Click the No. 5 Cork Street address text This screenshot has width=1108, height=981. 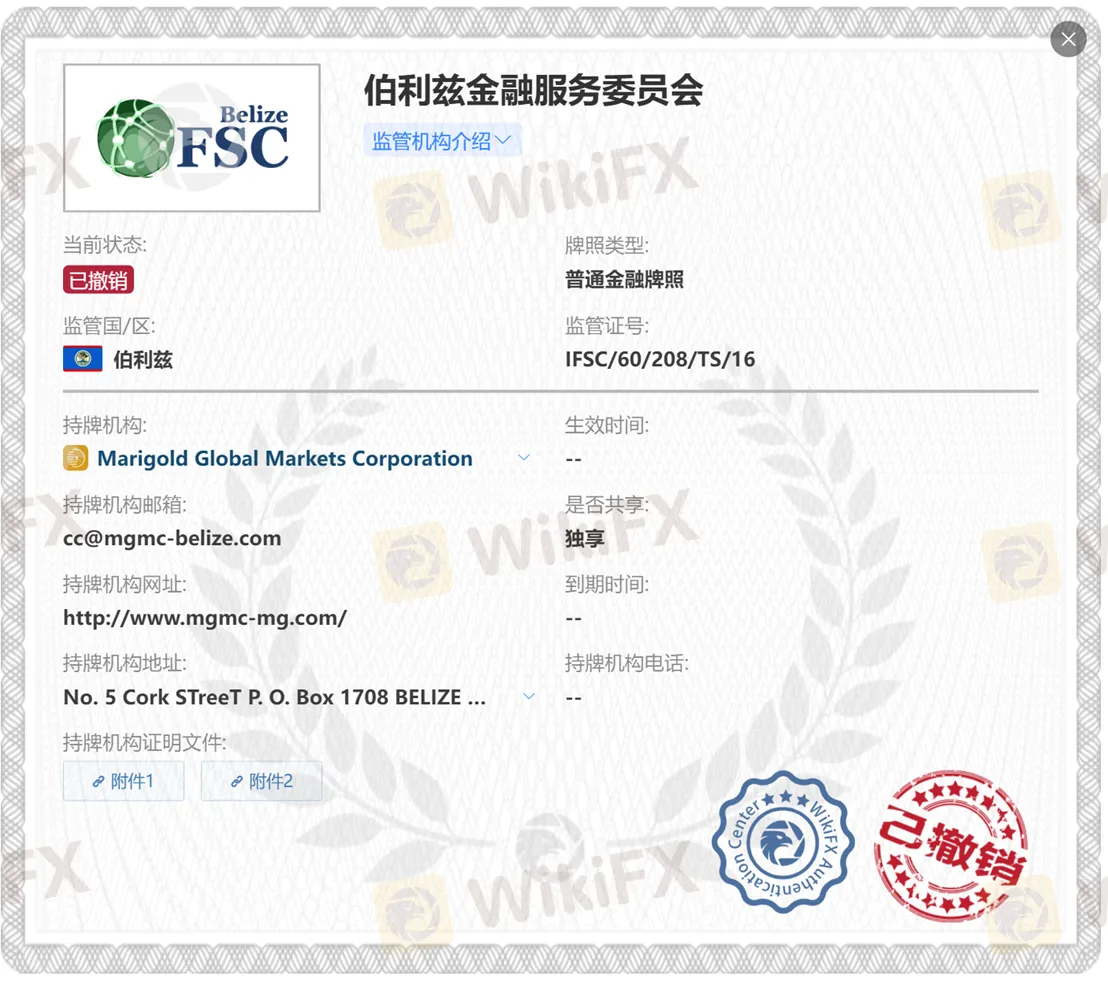(275, 697)
